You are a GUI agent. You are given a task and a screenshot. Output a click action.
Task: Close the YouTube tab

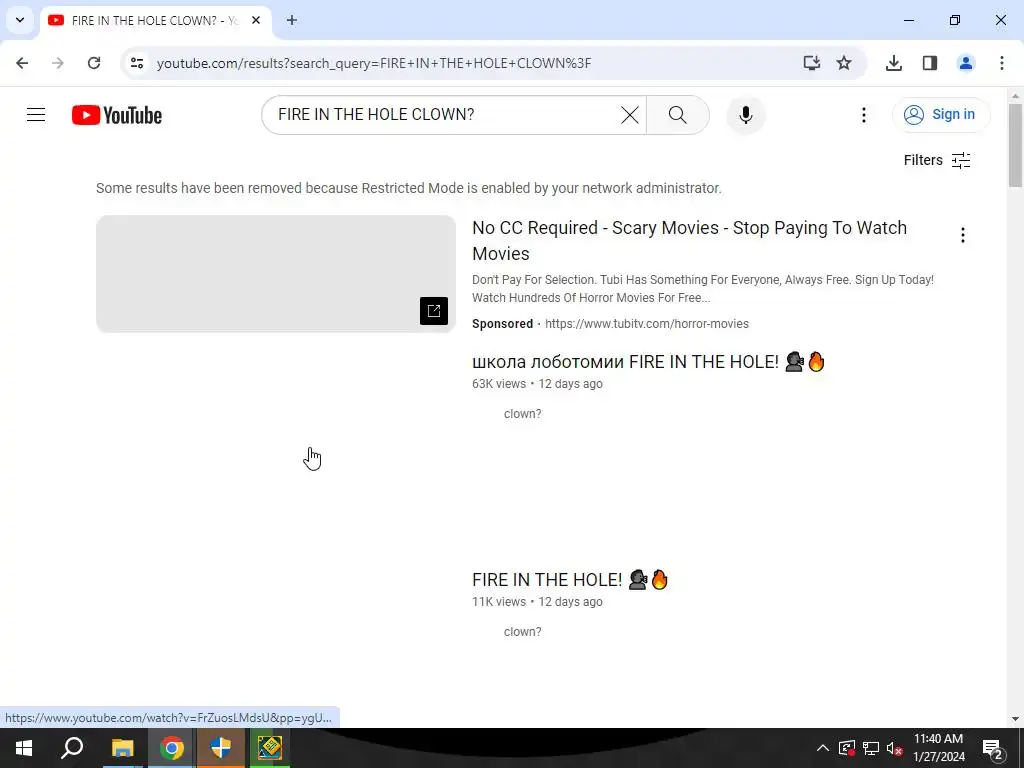[x=256, y=20]
